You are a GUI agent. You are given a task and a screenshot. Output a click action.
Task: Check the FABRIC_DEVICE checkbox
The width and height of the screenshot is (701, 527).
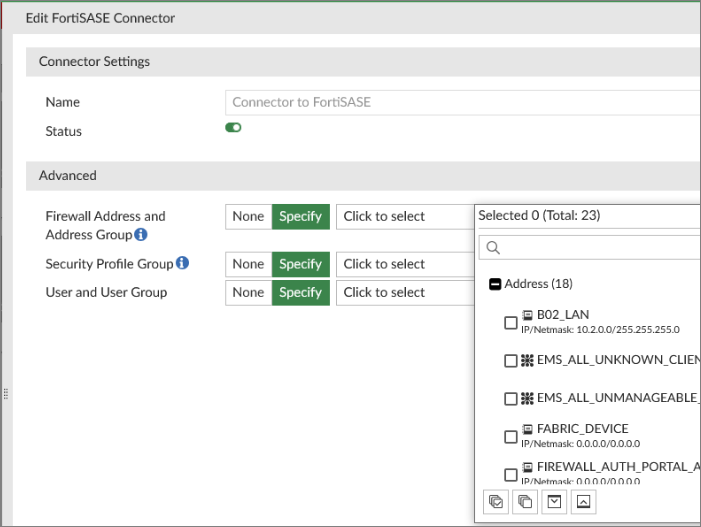[x=511, y=437]
